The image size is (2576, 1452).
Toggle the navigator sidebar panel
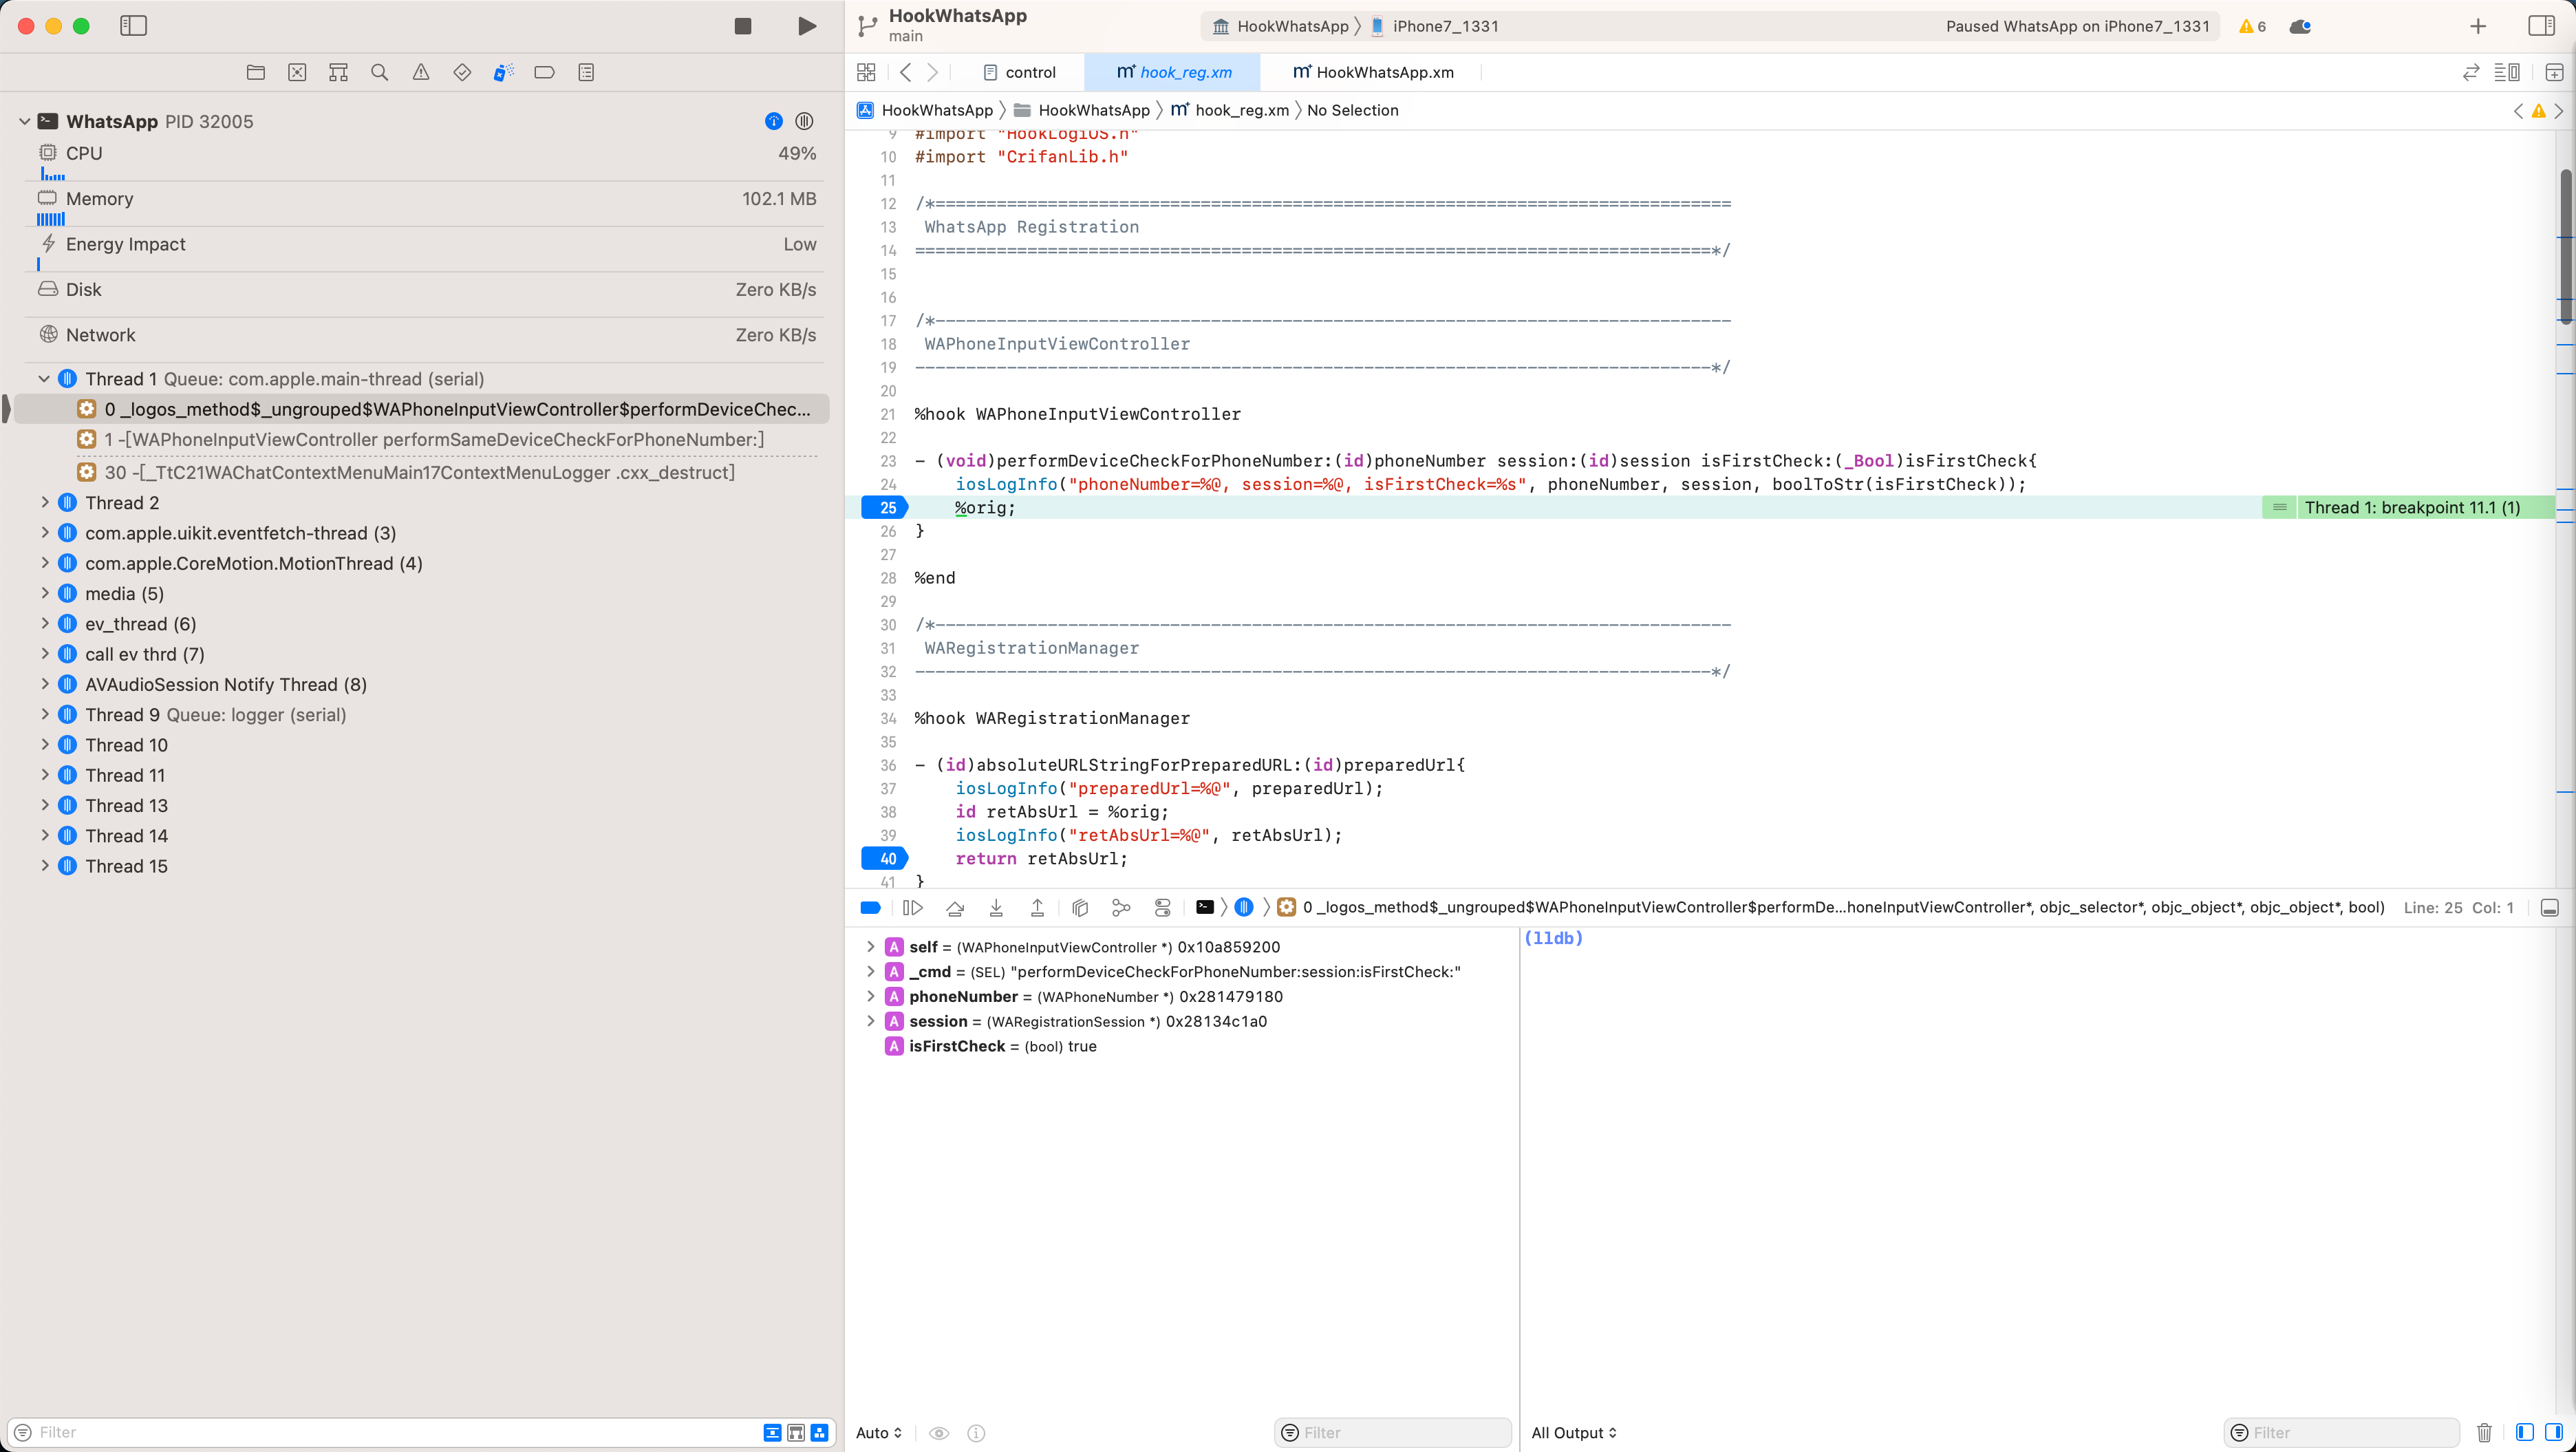click(133, 26)
